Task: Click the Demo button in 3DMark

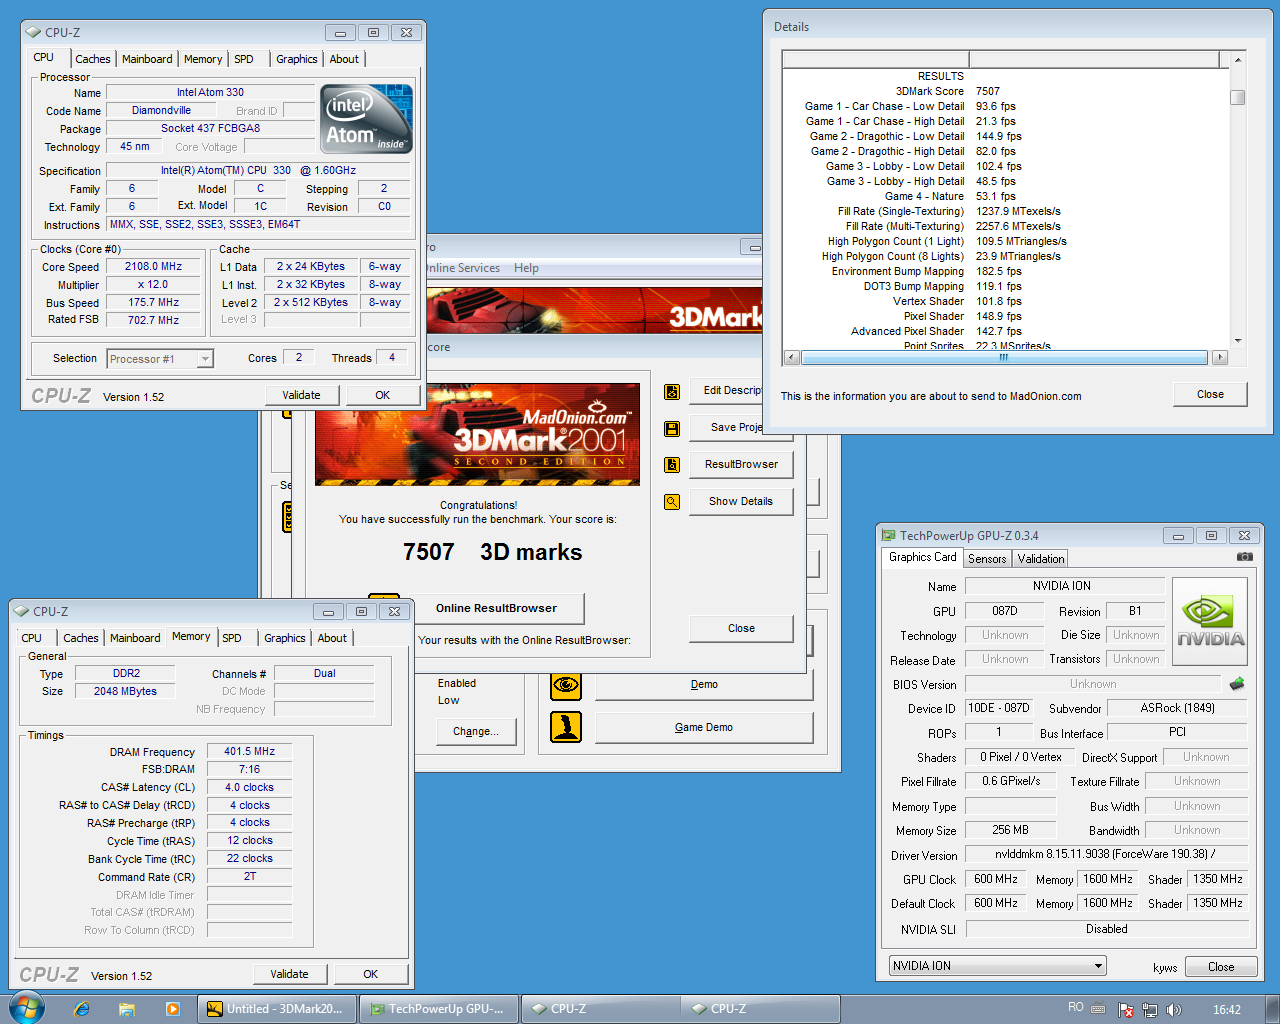Action: [x=704, y=685]
